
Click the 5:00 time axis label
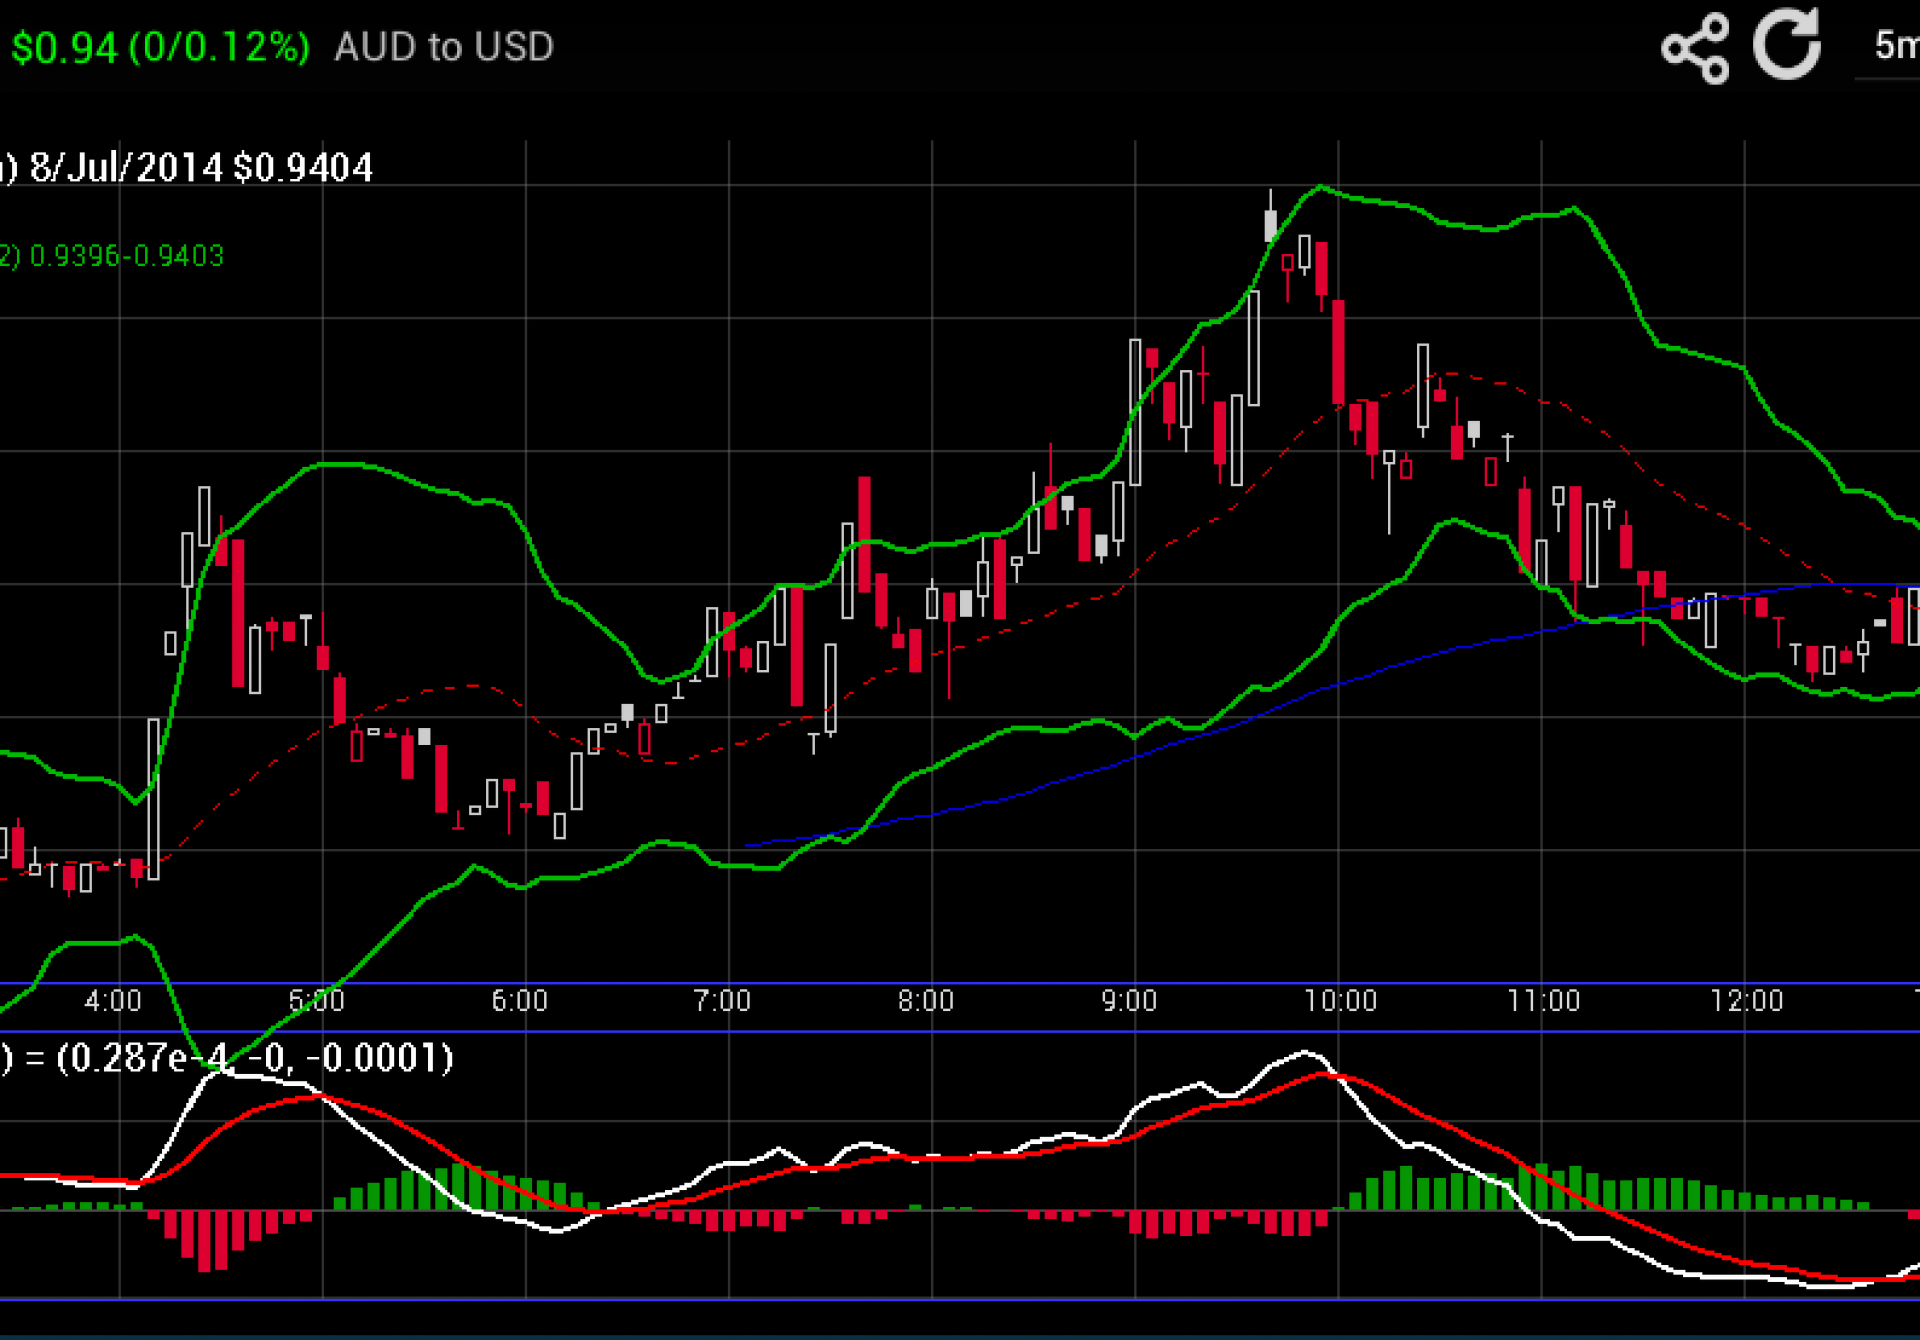click(316, 1000)
